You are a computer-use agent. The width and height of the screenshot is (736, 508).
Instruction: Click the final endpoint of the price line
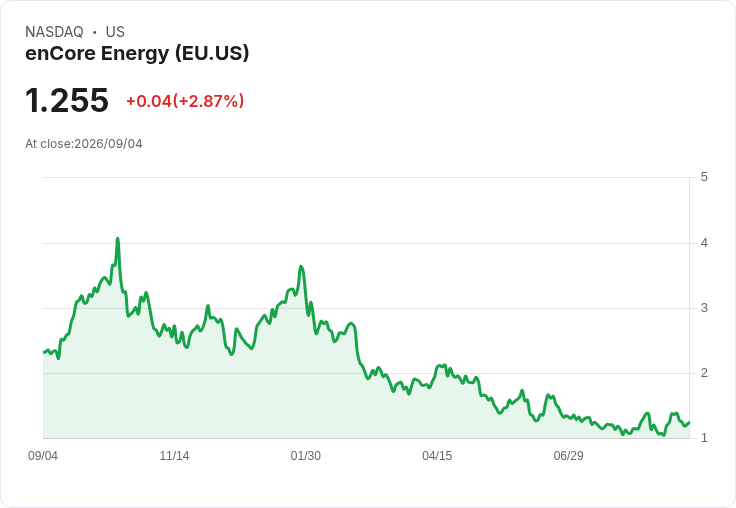pos(689,423)
